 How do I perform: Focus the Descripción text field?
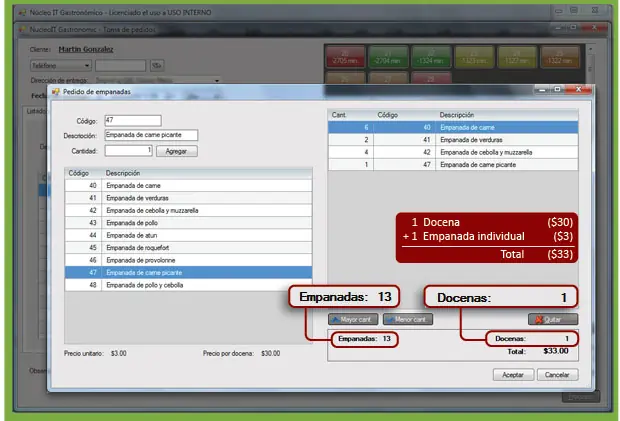tap(151, 135)
